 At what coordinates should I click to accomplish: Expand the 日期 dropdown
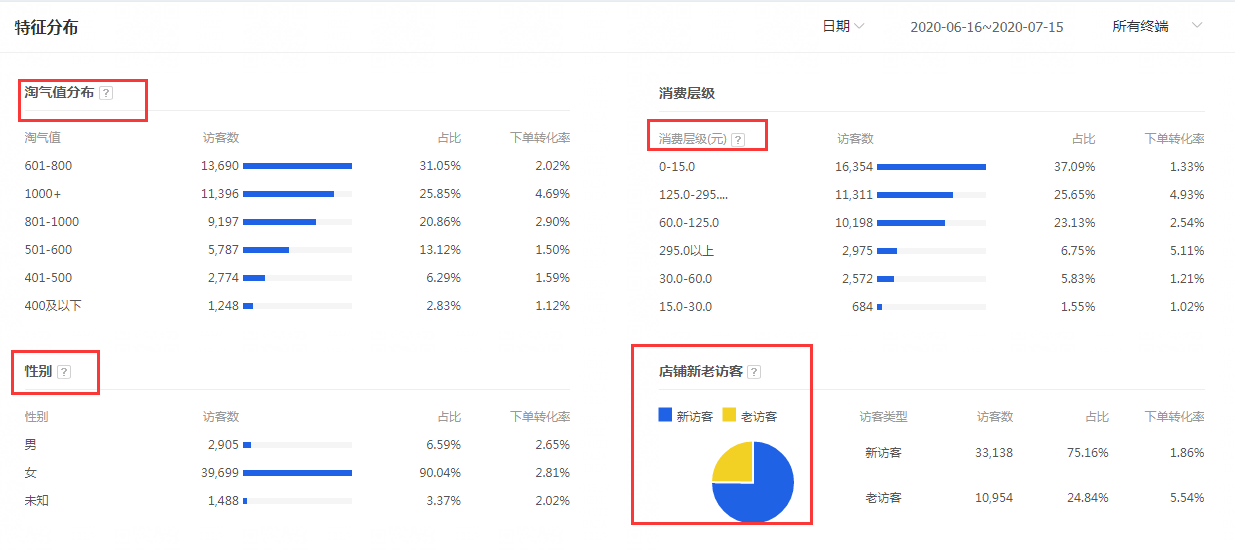tap(843, 26)
